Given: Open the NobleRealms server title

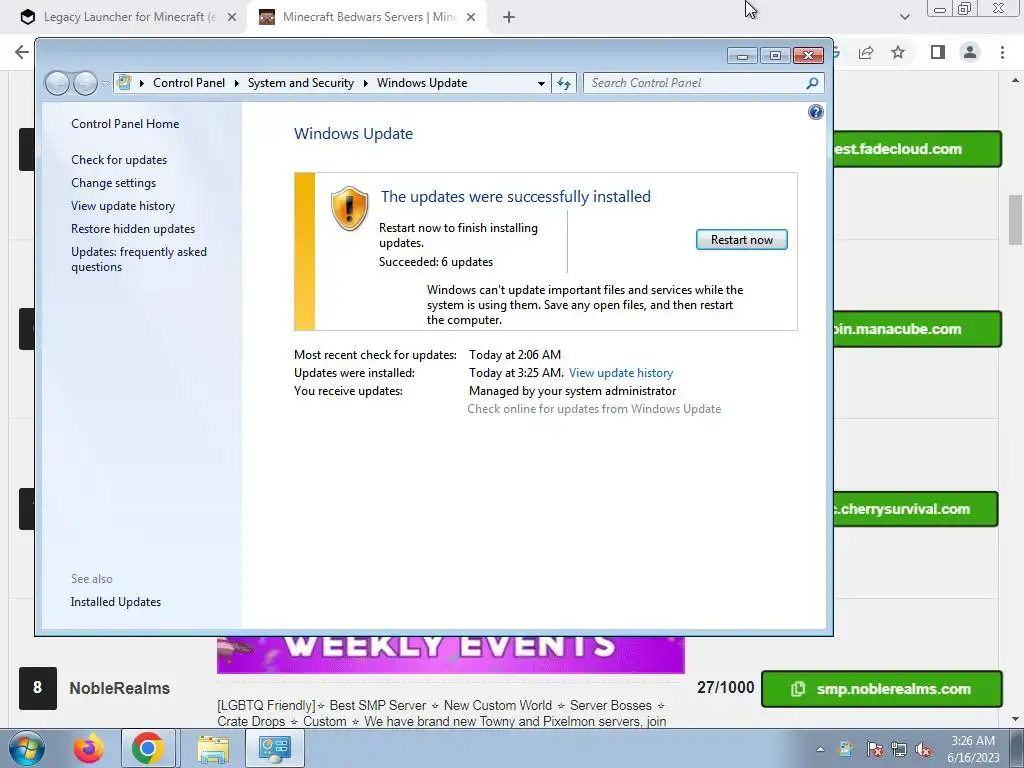Looking at the screenshot, I should tap(120, 688).
